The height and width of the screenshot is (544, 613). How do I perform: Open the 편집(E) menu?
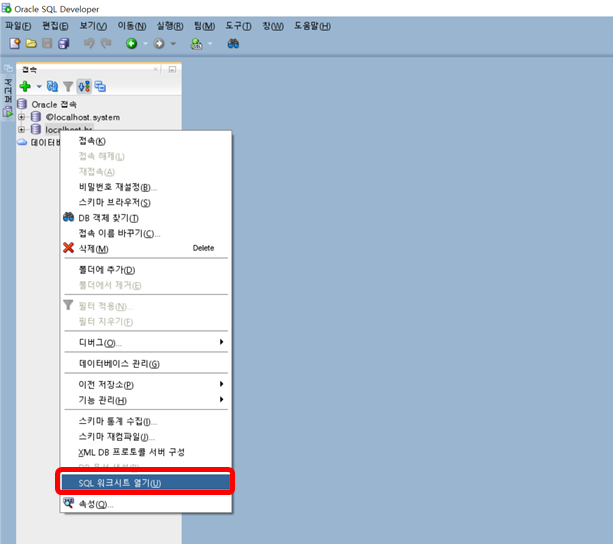(x=55, y=26)
